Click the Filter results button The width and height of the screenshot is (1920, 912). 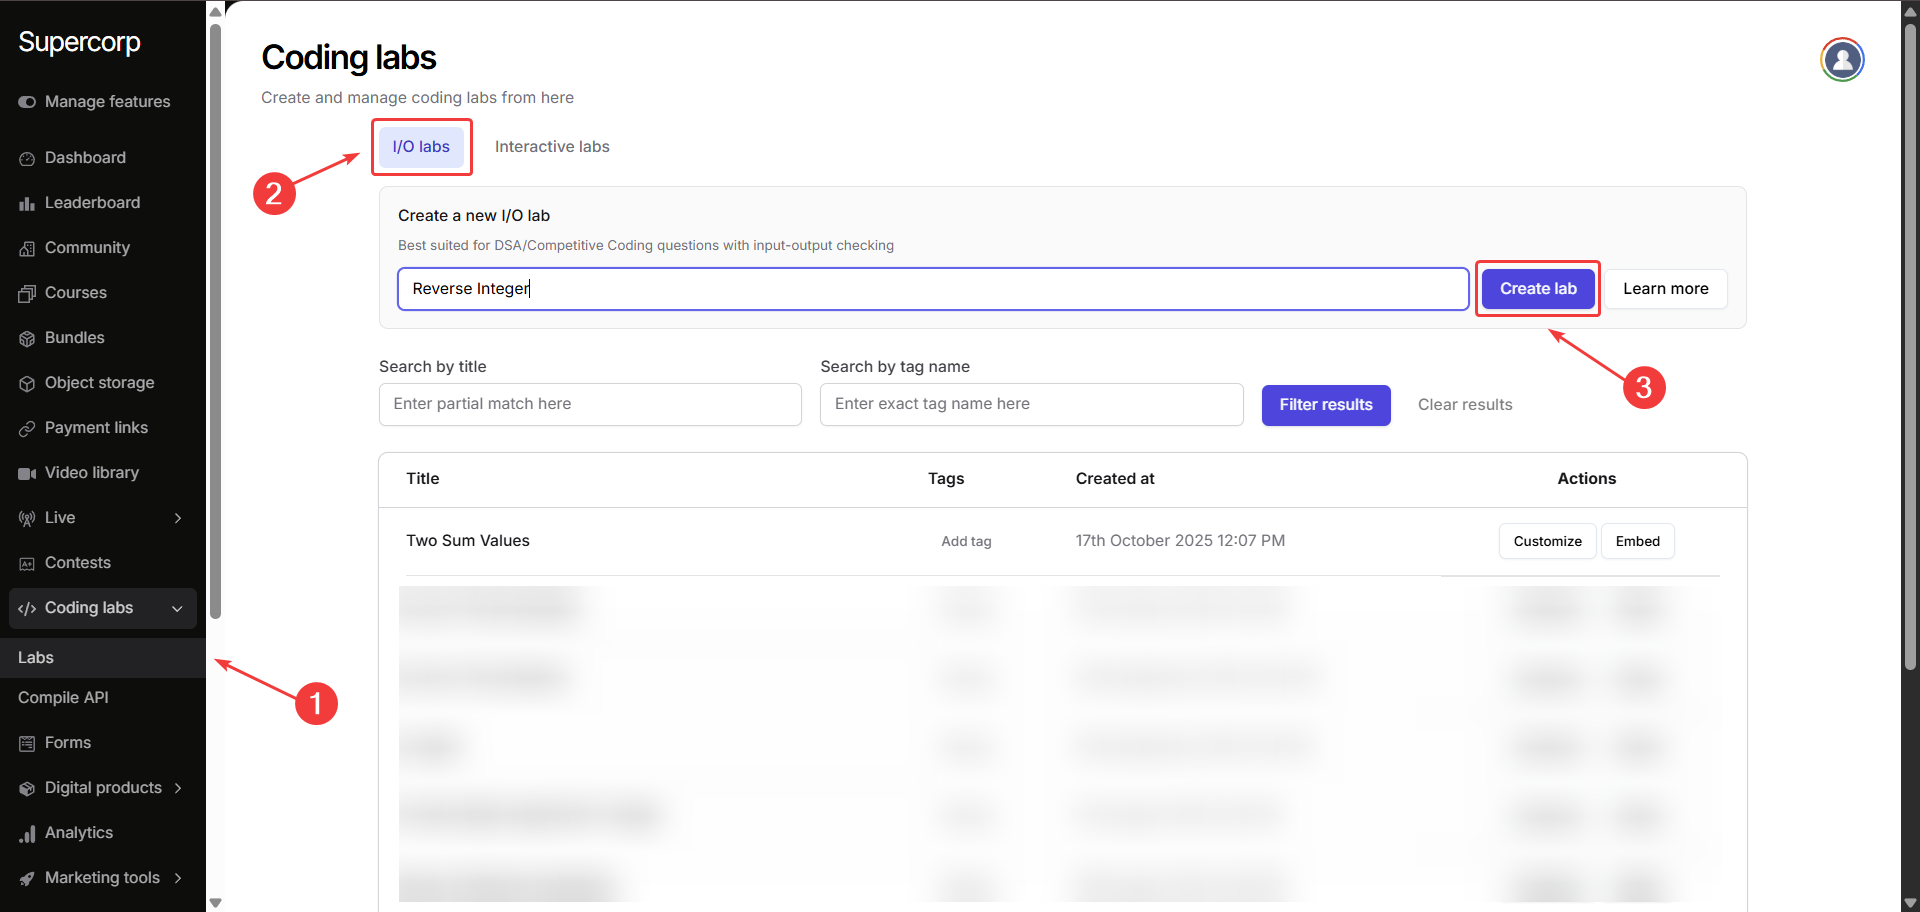(x=1325, y=405)
